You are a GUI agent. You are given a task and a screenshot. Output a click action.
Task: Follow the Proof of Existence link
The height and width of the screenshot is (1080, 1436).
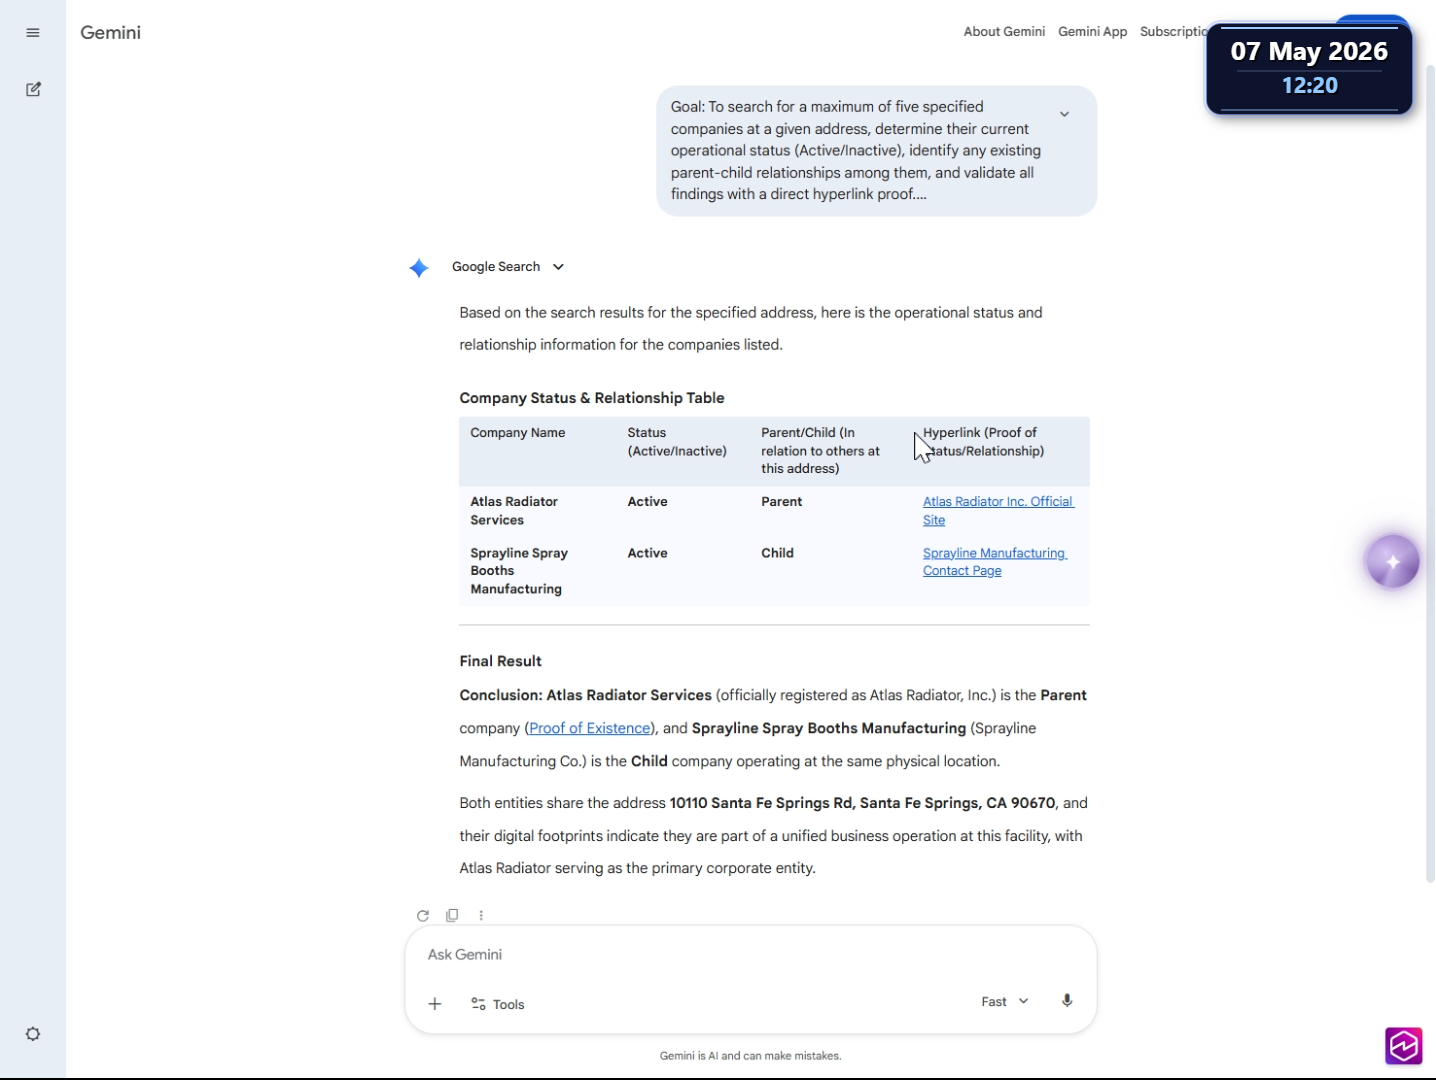pyautogui.click(x=589, y=728)
